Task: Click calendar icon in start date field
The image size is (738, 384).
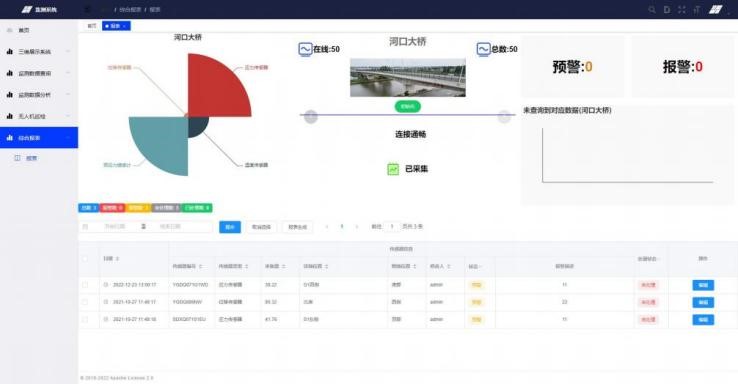Action: pyautogui.click(x=85, y=227)
